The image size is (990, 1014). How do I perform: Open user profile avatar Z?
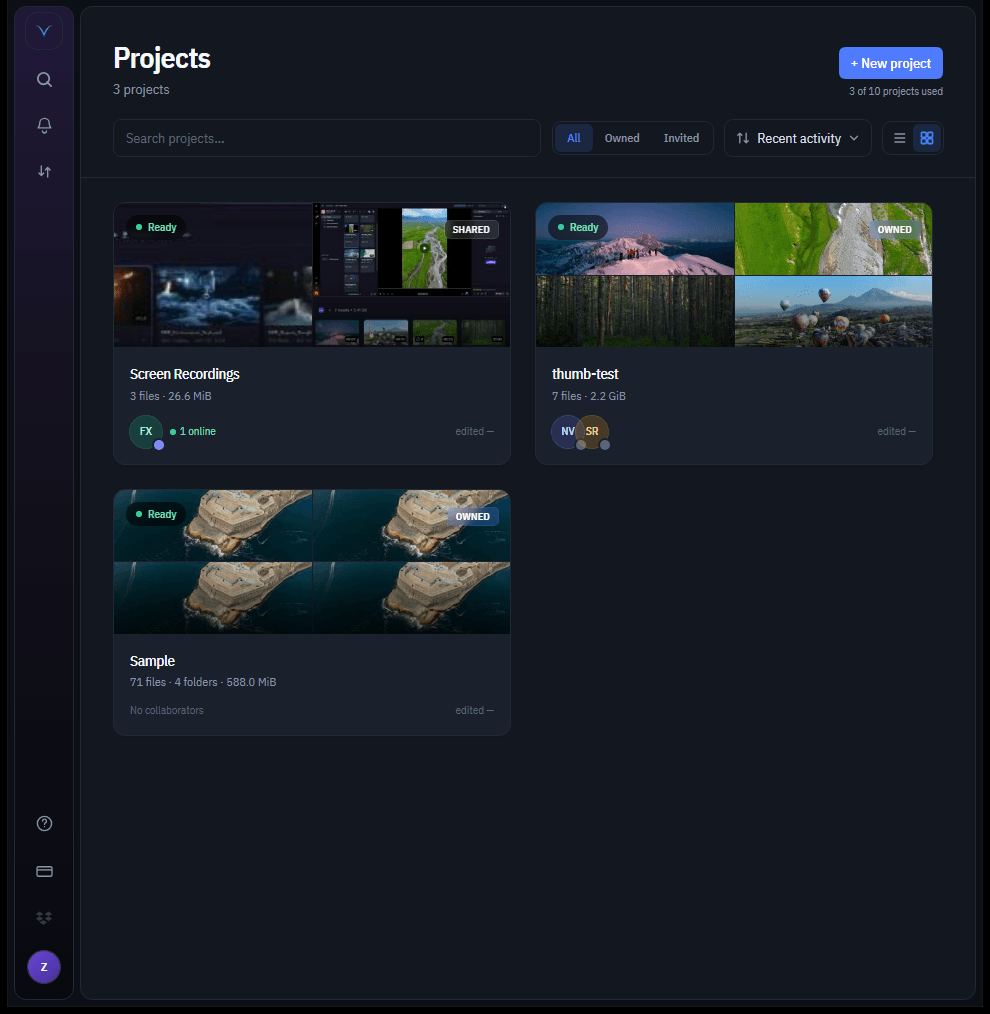44,967
